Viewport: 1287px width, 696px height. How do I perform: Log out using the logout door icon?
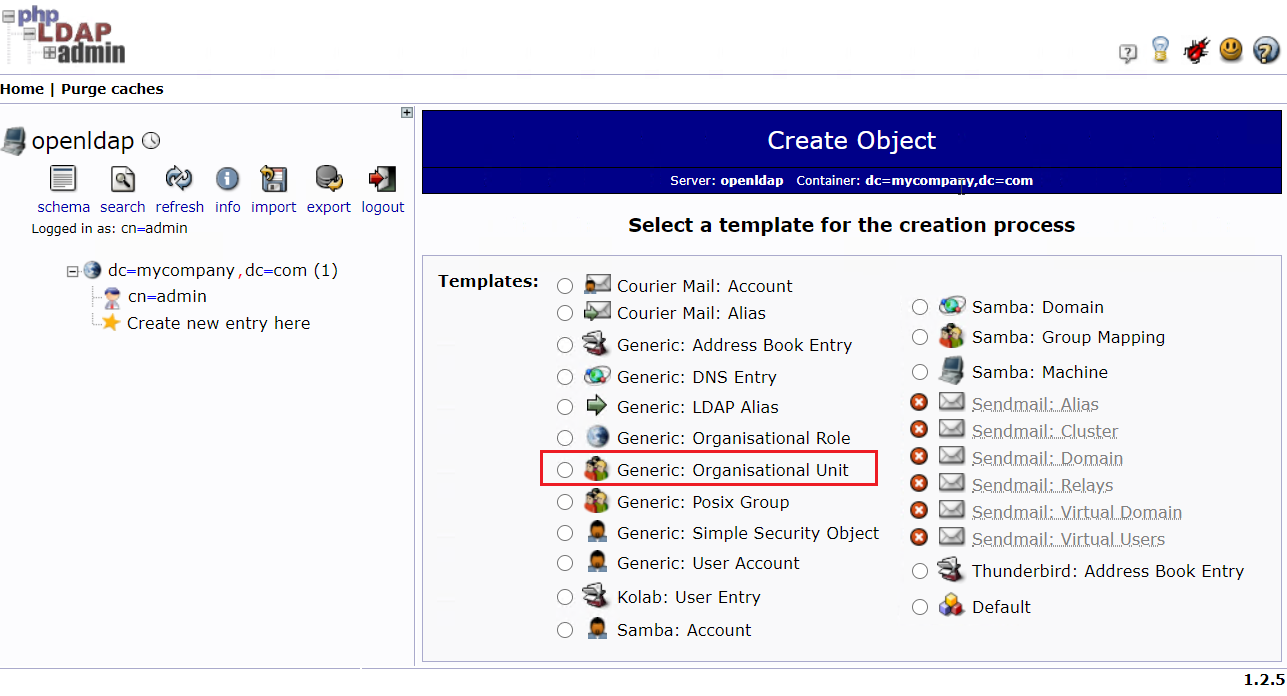382,178
